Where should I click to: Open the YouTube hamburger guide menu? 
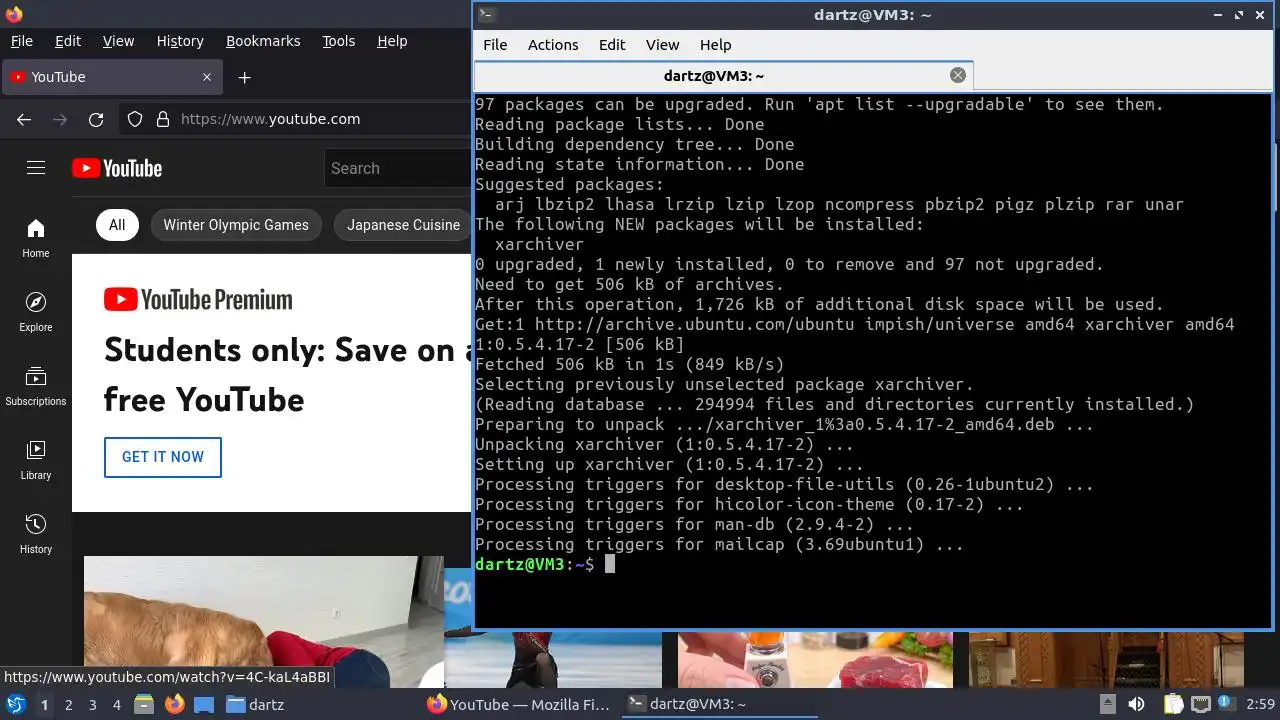coord(36,168)
